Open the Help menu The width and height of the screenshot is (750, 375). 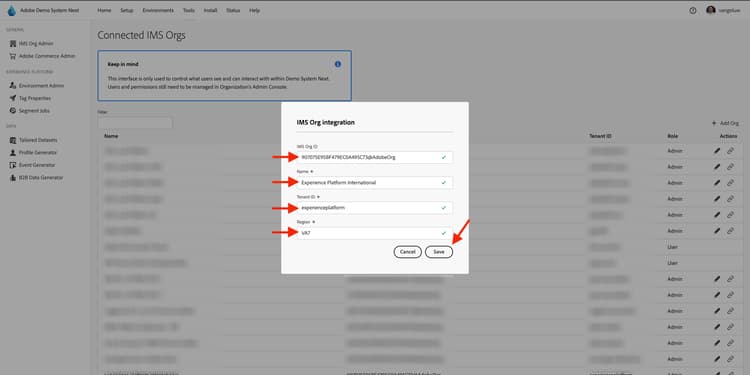pos(254,11)
